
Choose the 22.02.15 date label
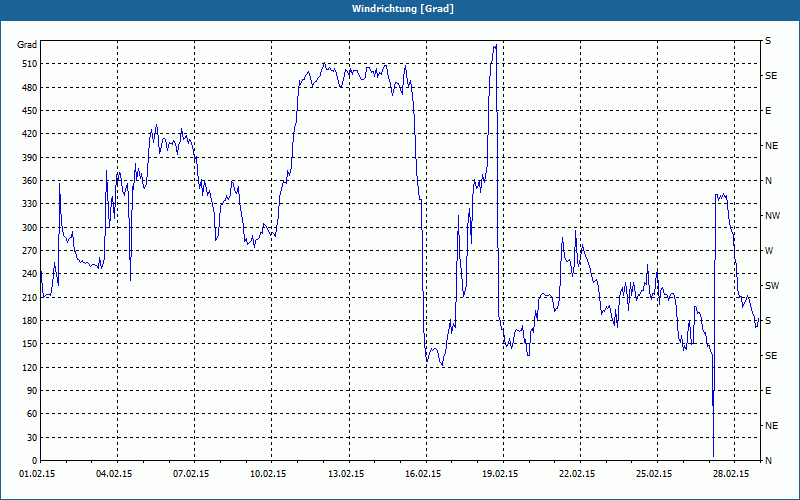click(x=578, y=474)
